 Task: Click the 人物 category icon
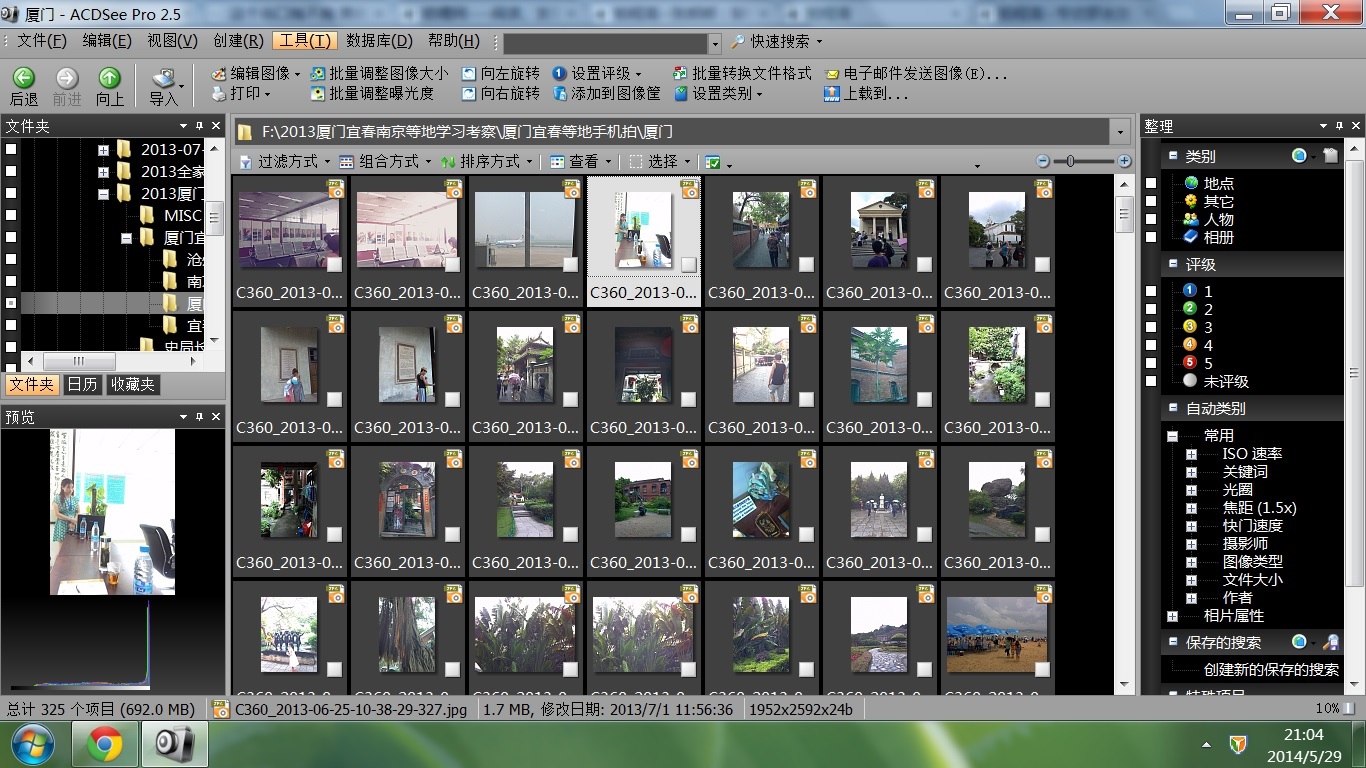click(1191, 219)
